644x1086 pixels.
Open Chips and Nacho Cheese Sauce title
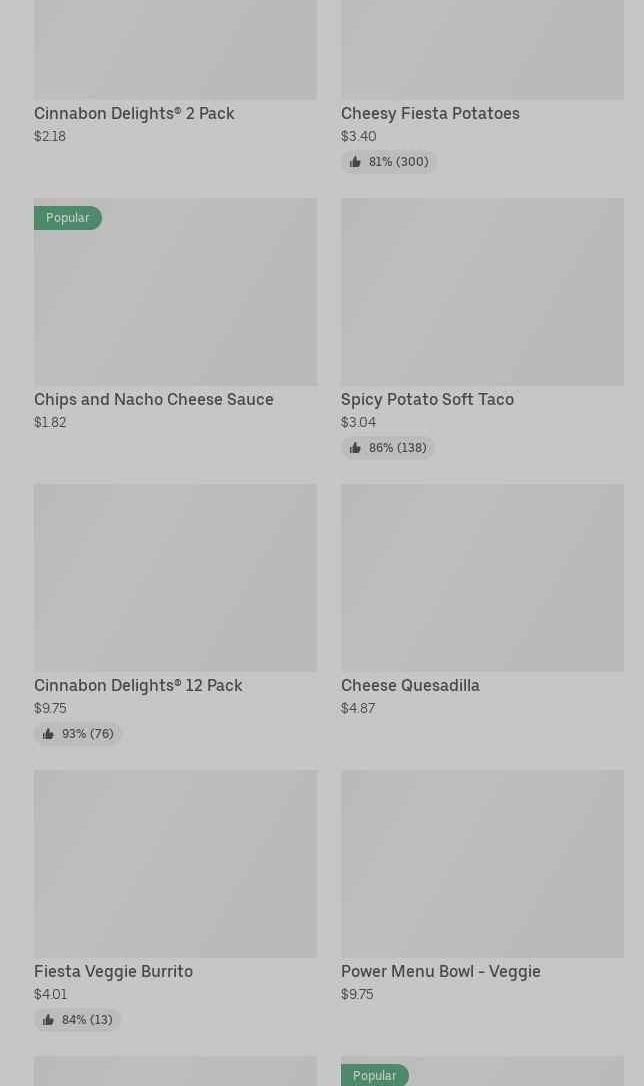[x=154, y=399]
